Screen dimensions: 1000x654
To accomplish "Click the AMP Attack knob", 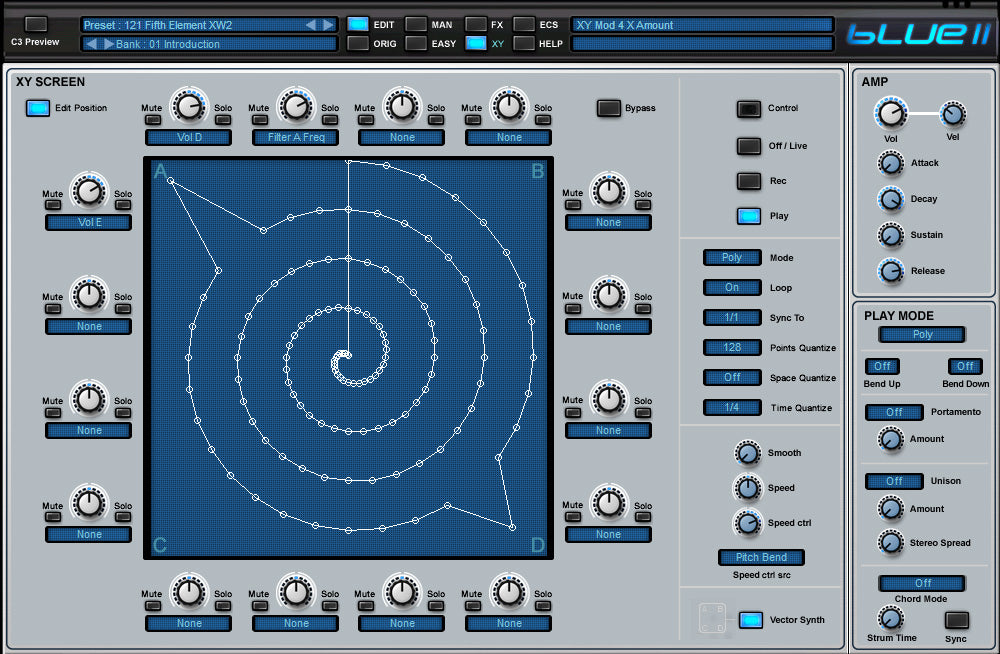I will [x=890, y=163].
